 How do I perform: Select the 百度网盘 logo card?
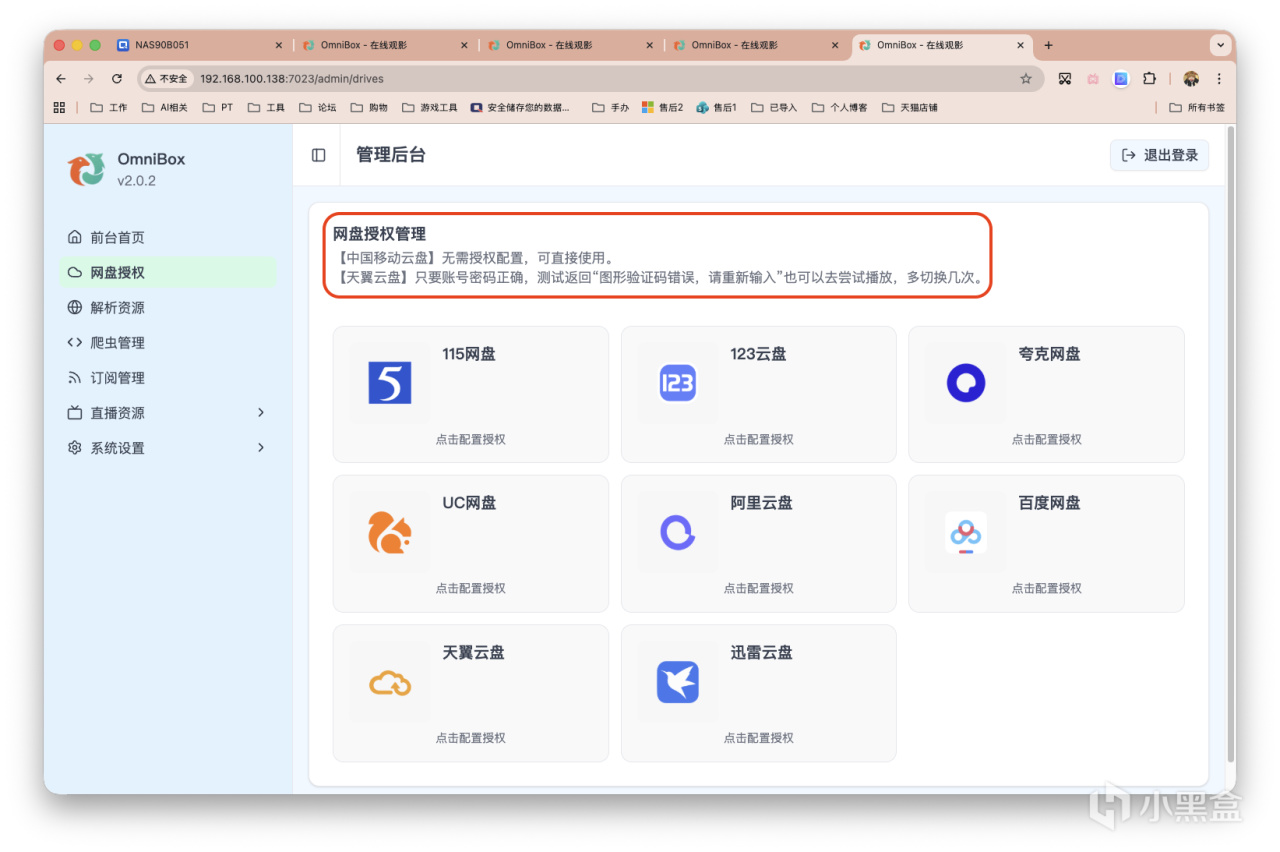click(x=1046, y=543)
